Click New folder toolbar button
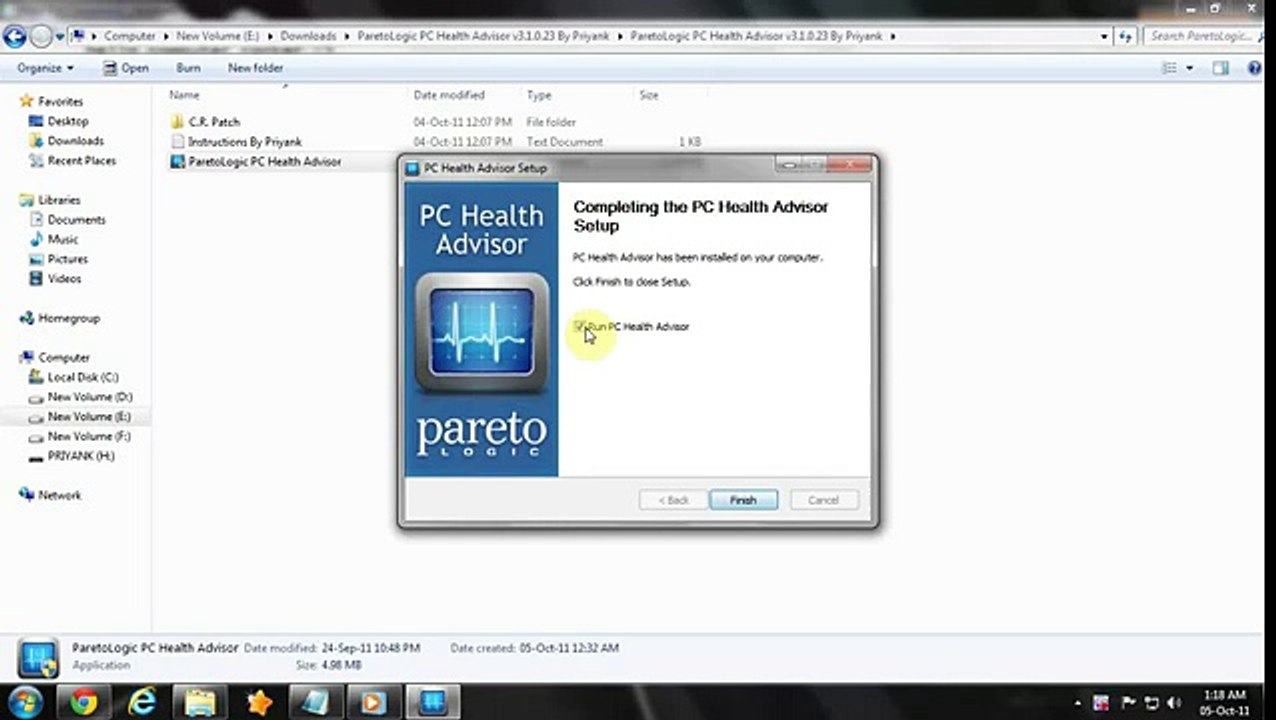1276x720 pixels. click(255, 68)
